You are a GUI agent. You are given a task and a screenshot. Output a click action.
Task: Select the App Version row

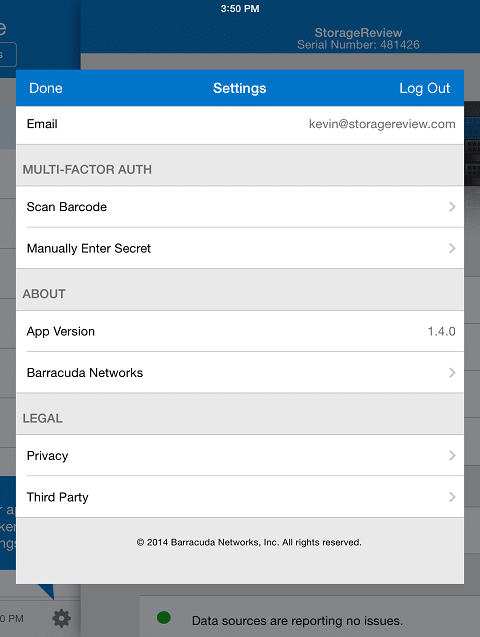pyautogui.click(x=240, y=331)
